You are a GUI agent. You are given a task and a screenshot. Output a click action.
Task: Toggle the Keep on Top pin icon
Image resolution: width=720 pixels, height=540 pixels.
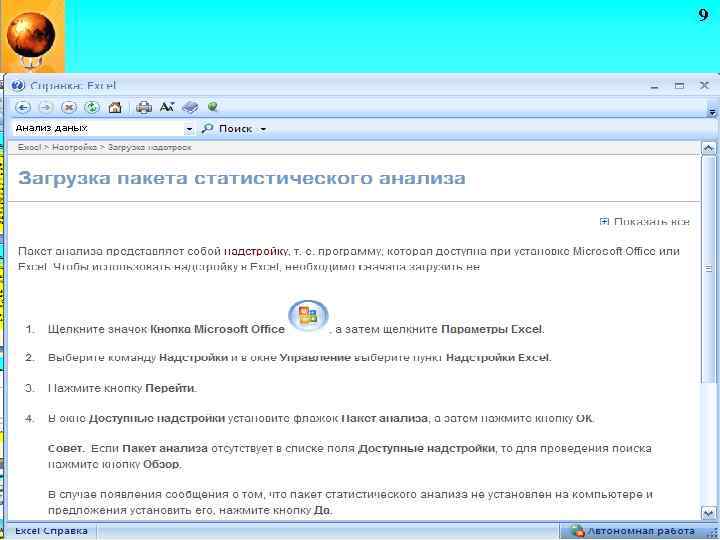(x=212, y=107)
